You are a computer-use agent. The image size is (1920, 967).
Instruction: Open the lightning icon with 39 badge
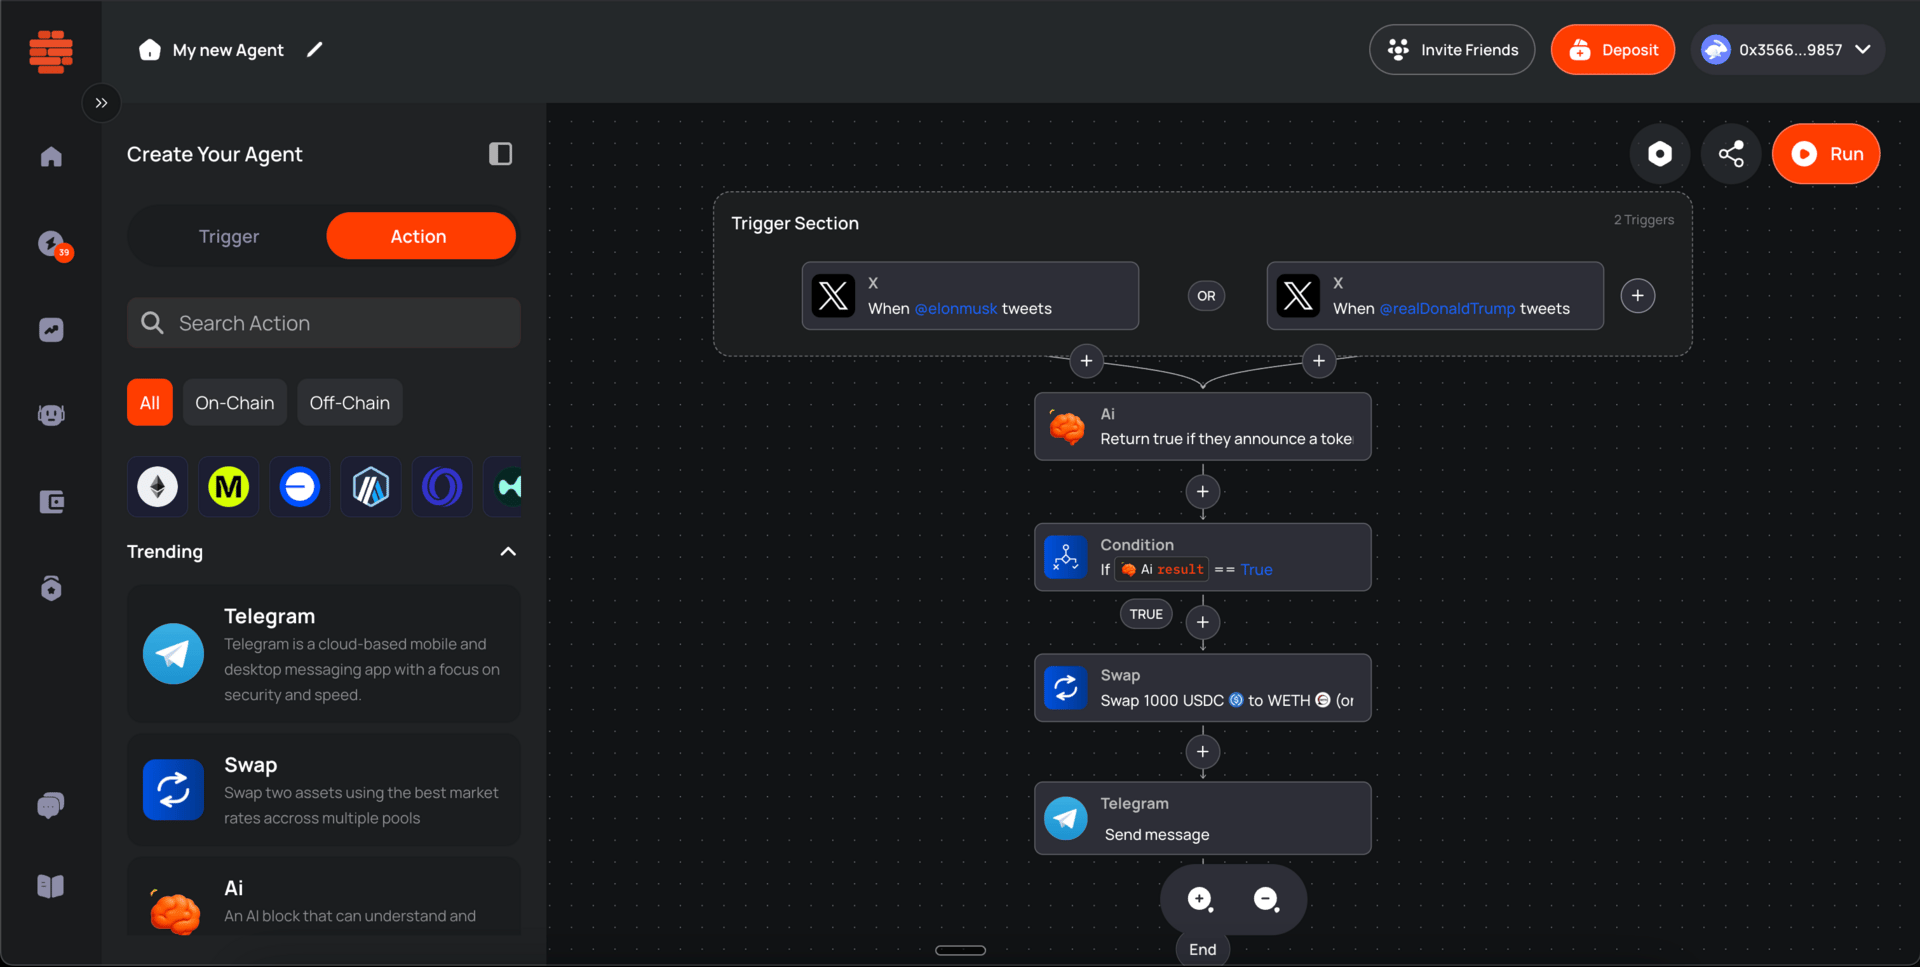point(53,244)
